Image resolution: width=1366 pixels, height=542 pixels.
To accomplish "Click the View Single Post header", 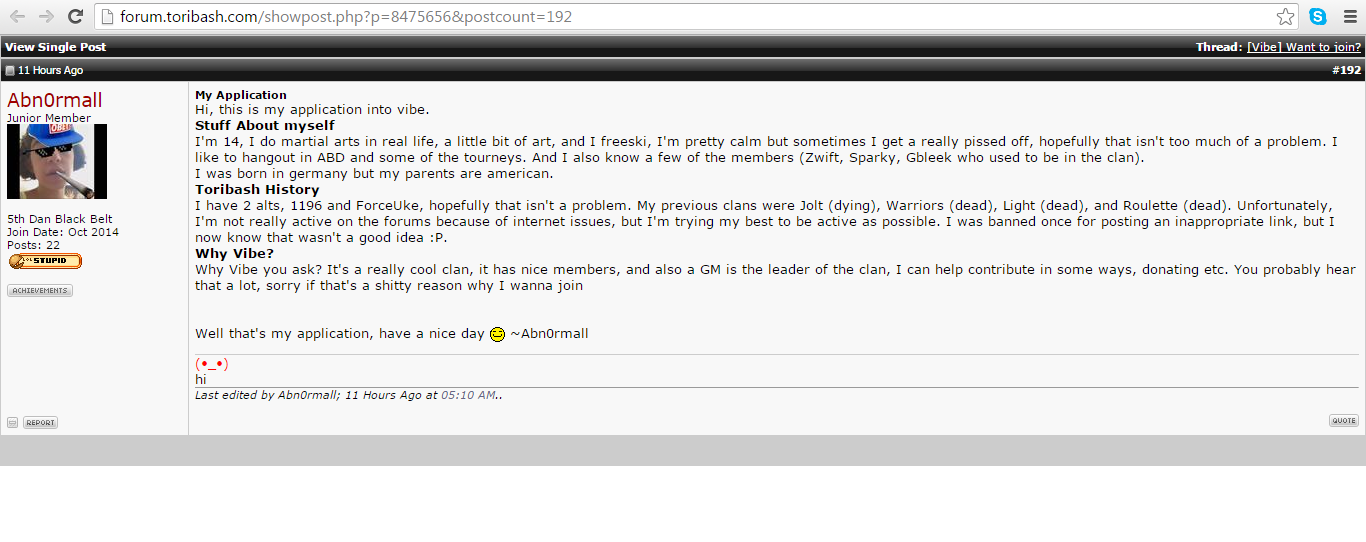I will [x=55, y=47].
